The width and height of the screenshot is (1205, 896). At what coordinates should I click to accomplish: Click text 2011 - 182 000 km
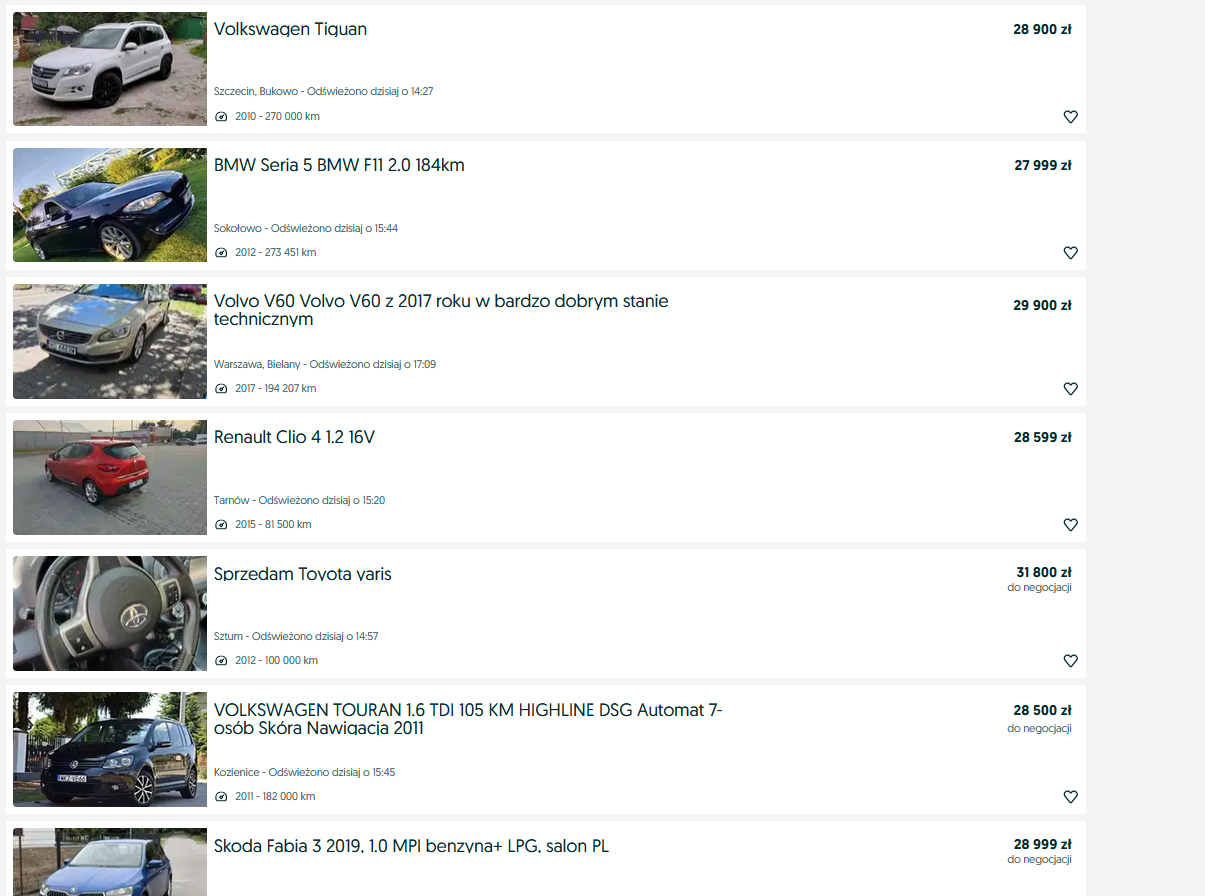point(275,797)
